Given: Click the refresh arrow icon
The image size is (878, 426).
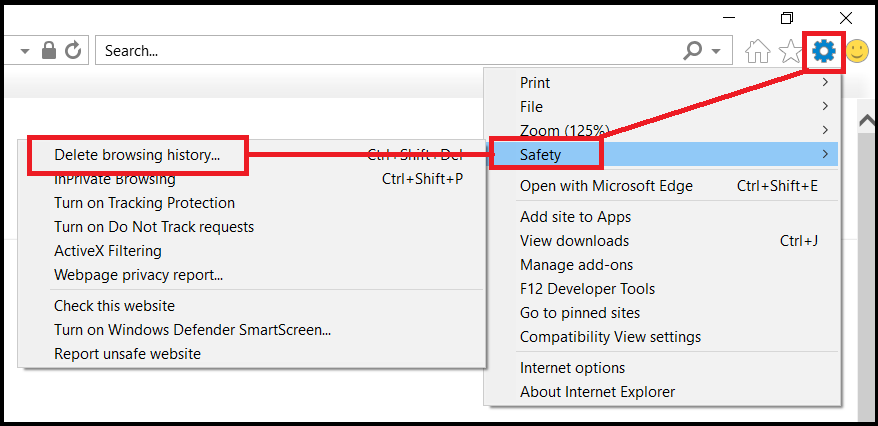Looking at the screenshot, I should [x=73, y=50].
